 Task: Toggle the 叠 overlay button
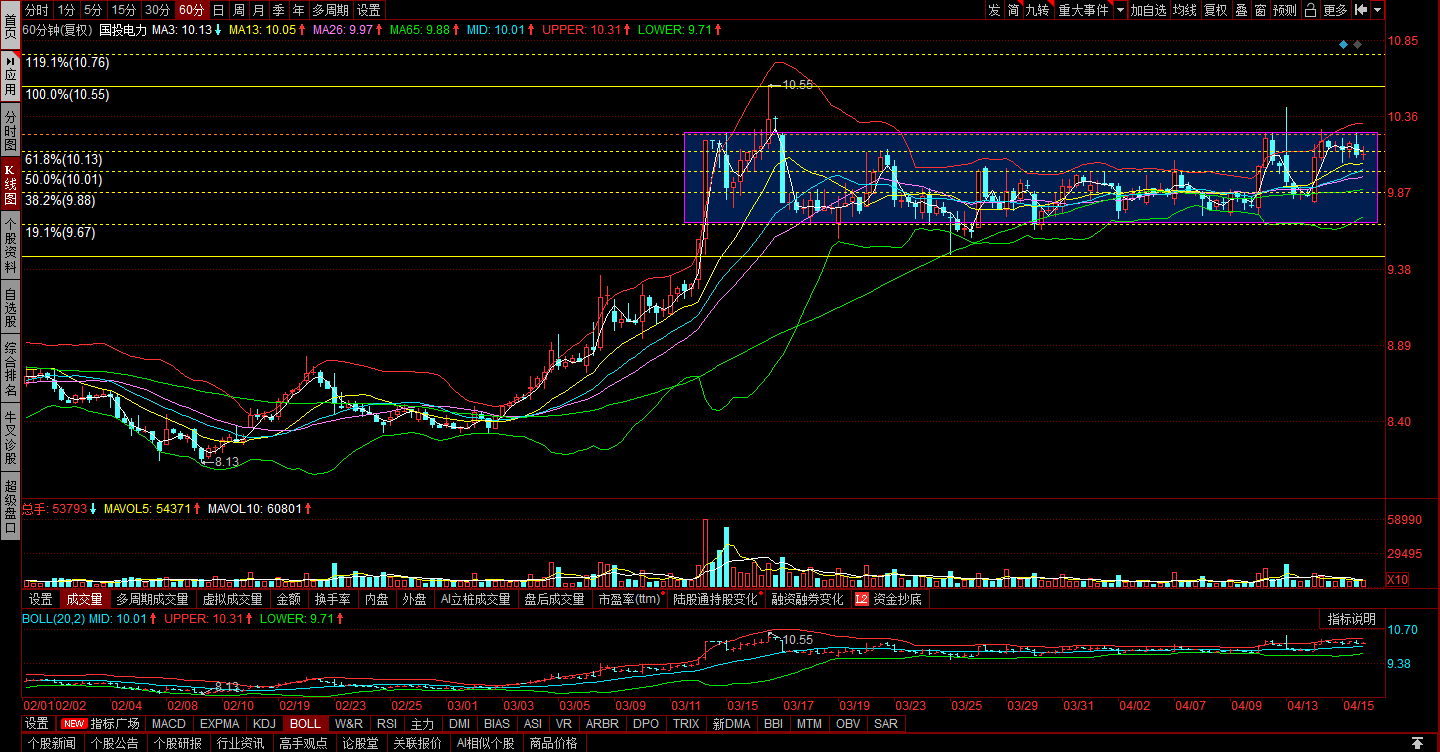pos(1241,10)
